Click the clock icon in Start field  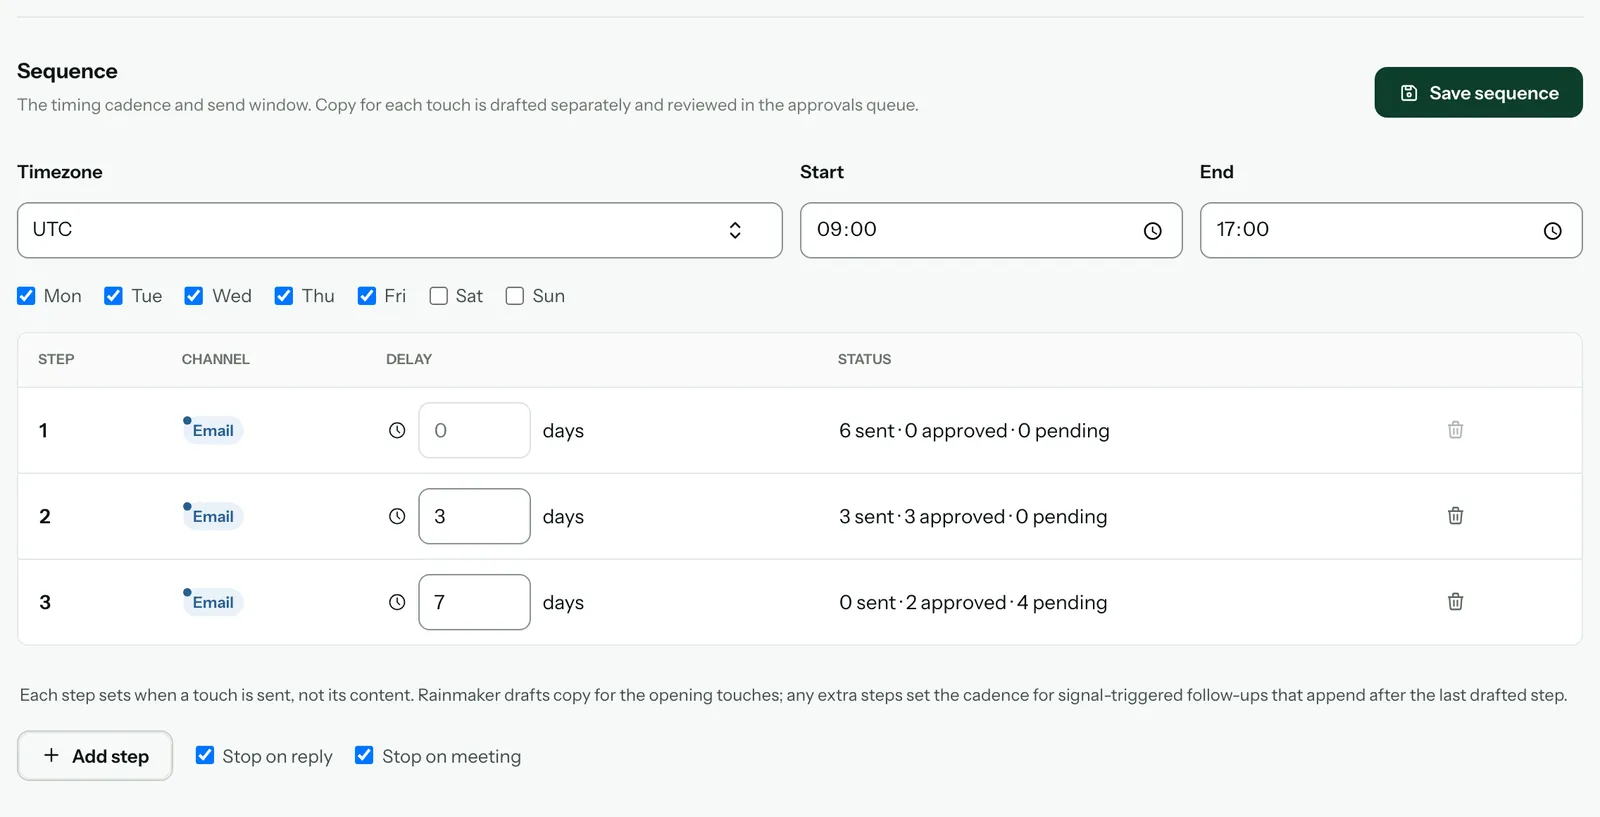click(x=1152, y=231)
